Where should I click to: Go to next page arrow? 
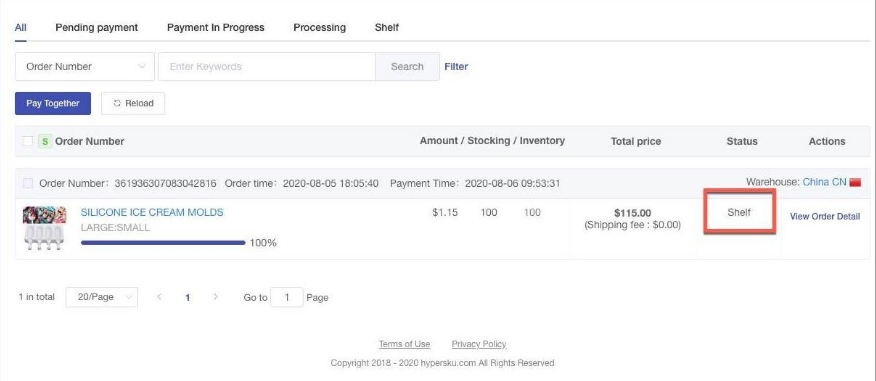[216, 297]
